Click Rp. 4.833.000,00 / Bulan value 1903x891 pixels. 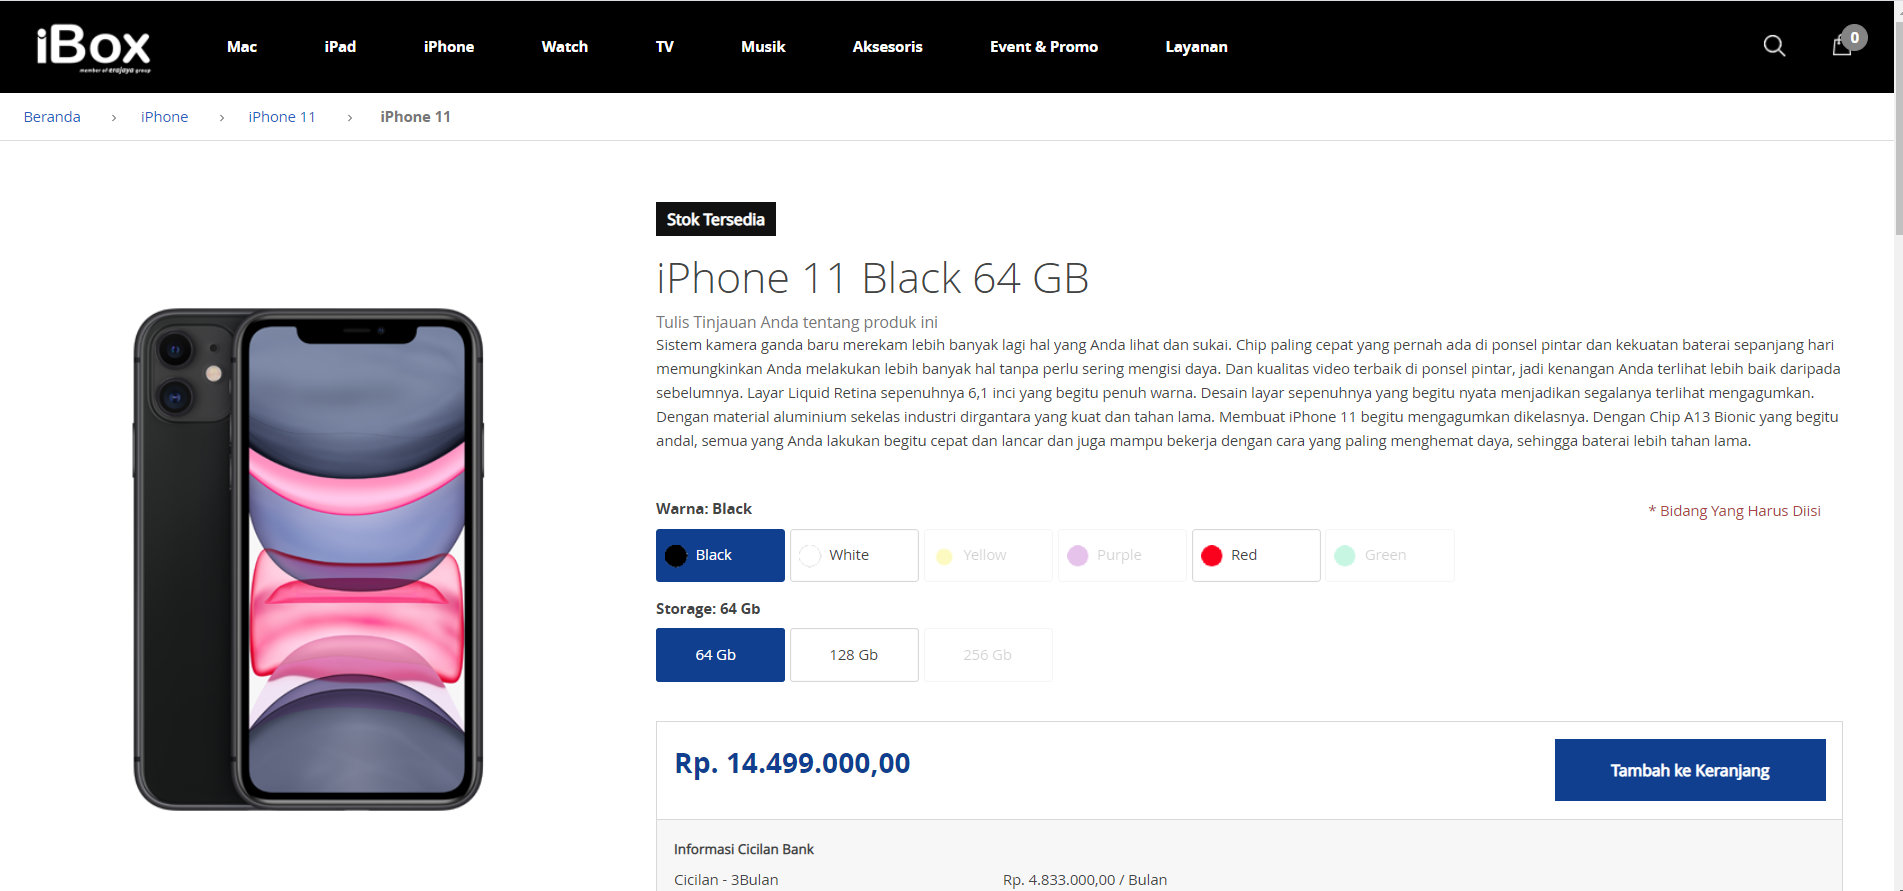1085,880
